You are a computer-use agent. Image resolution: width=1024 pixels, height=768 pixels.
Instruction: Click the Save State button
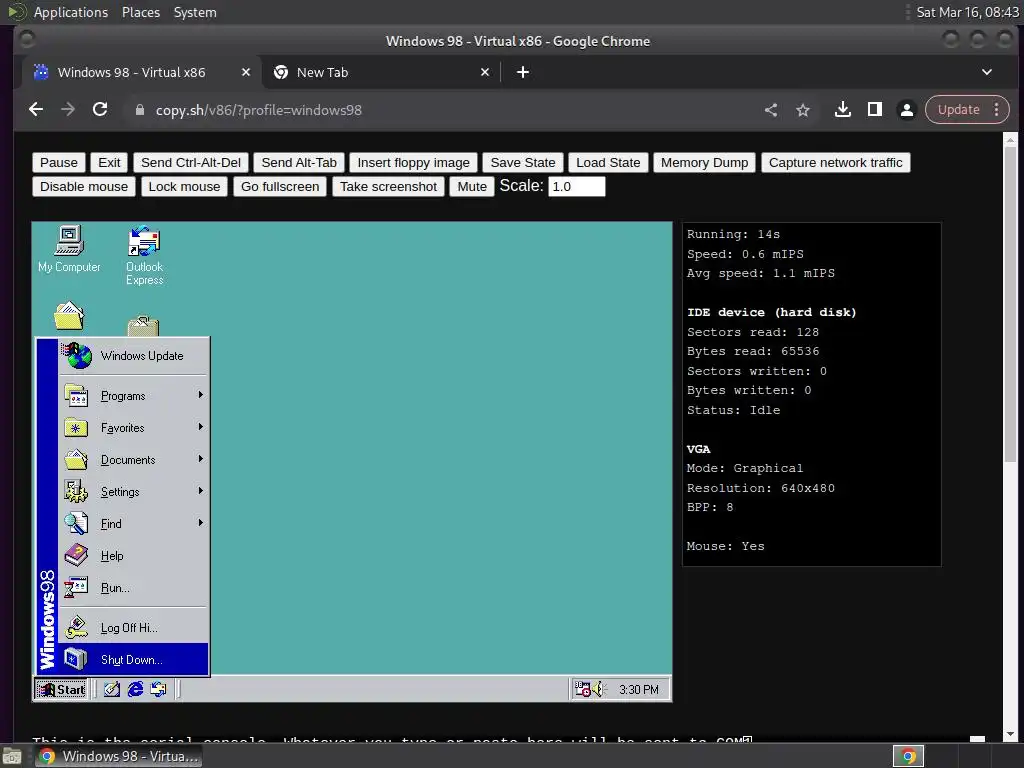(522, 163)
